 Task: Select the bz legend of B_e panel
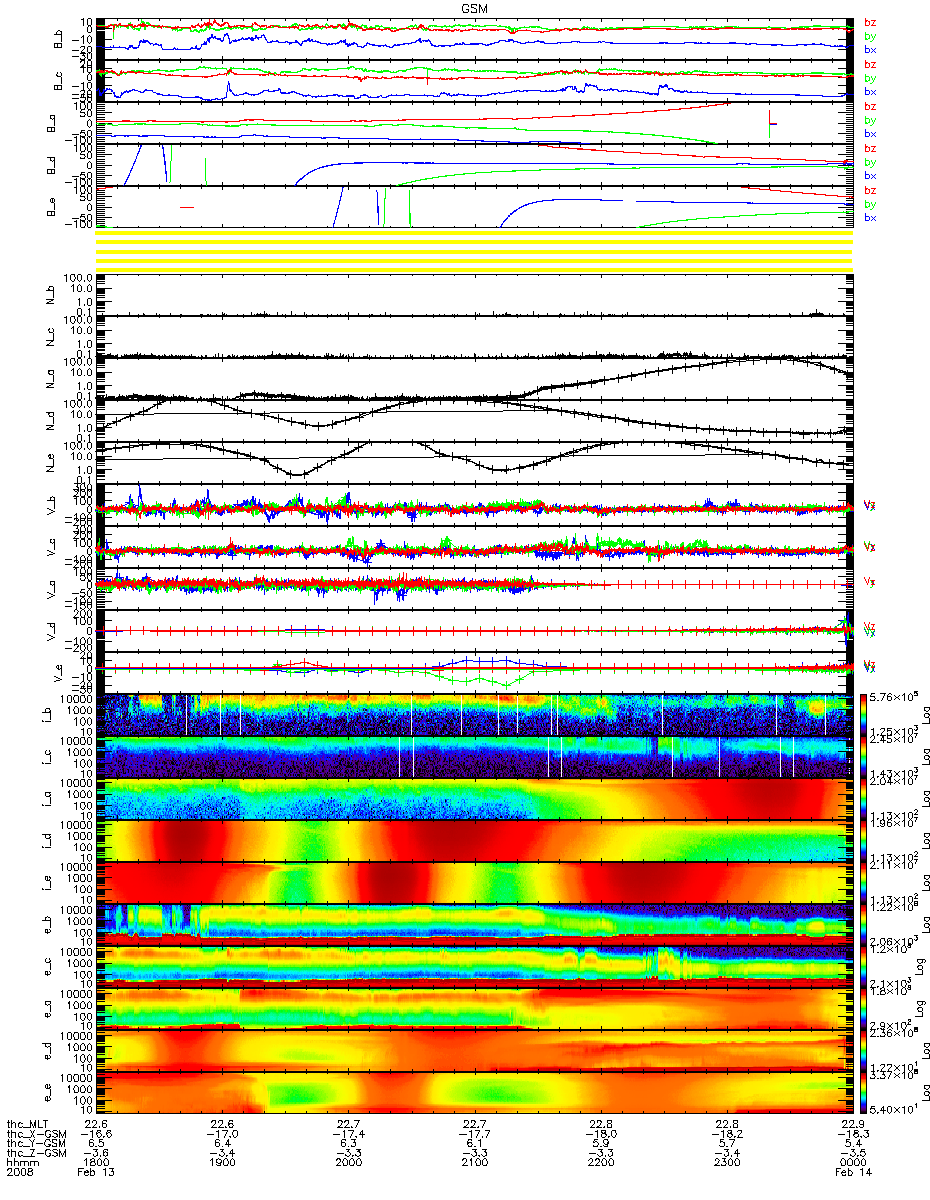(870, 191)
